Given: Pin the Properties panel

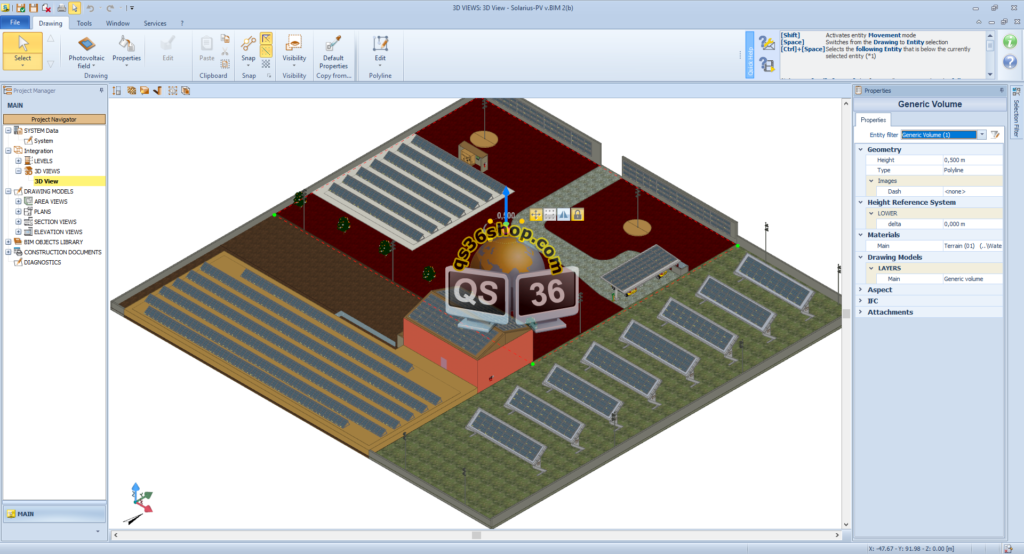Looking at the screenshot, I should tap(1000, 90).
